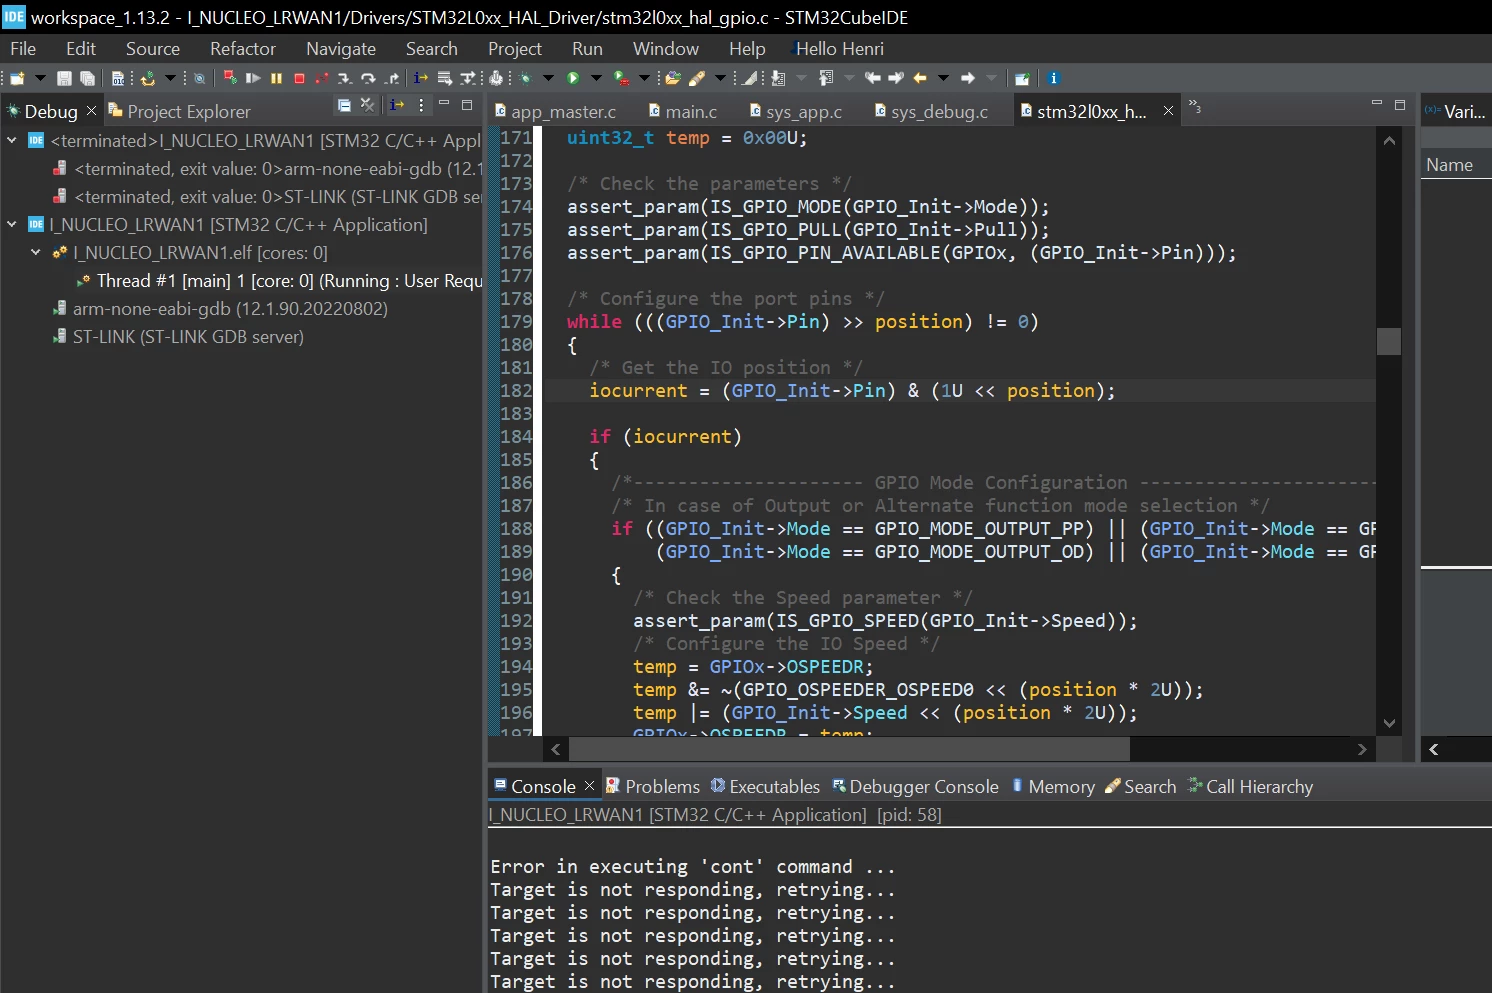1492x993 pixels.
Task: Click the Save All toolbar icon
Action: pos(87,78)
